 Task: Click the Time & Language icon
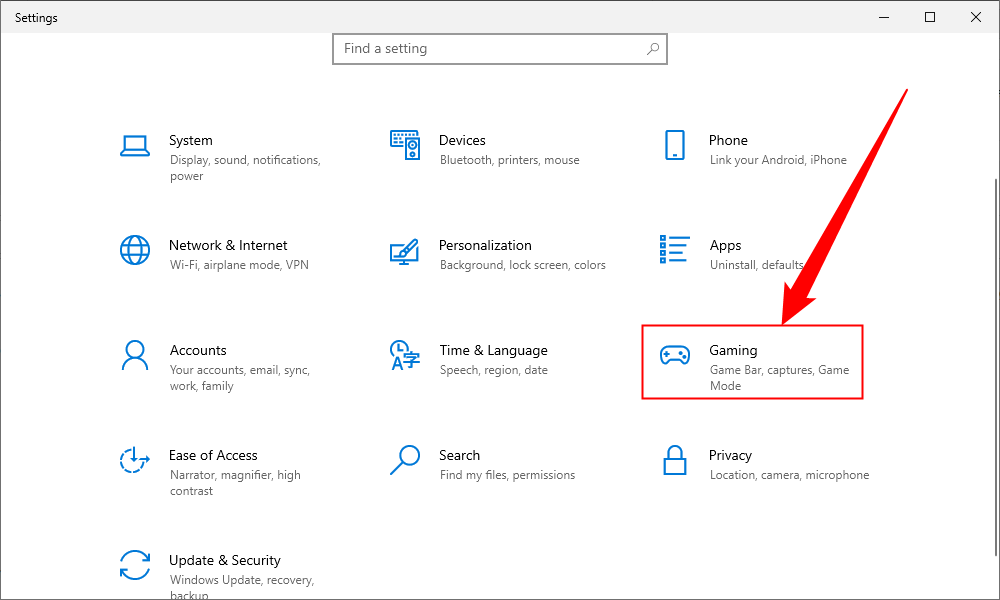click(404, 357)
